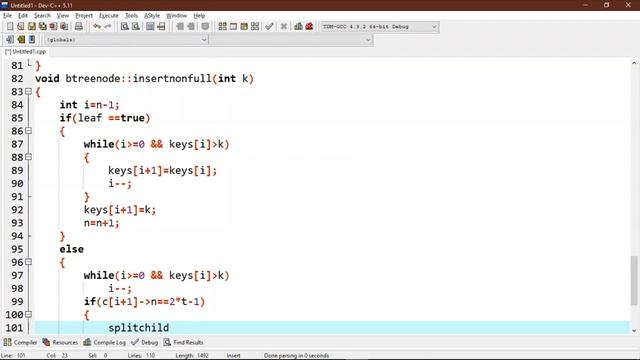640x360 pixels.
Task: Collapse the code fold at line 88
Action: 28,157
